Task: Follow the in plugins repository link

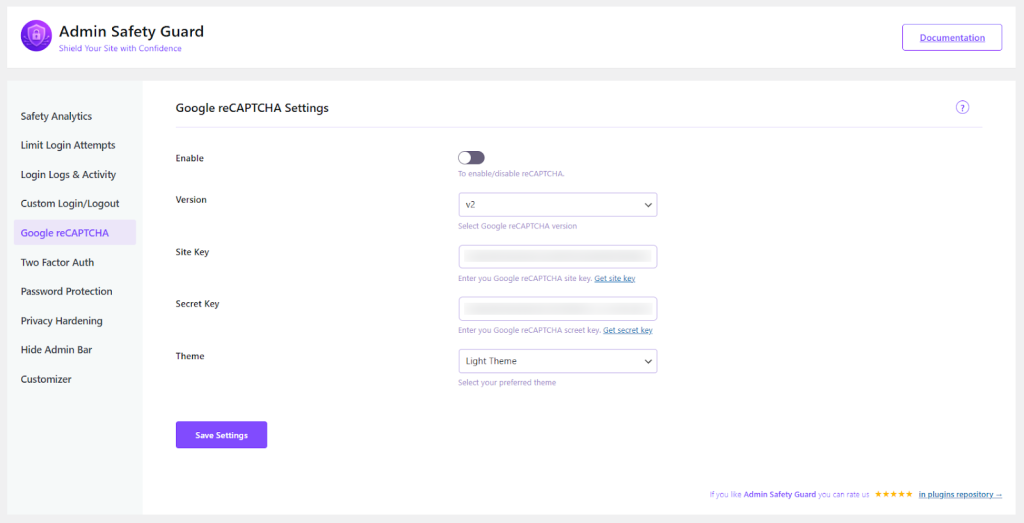Action: pos(960,494)
